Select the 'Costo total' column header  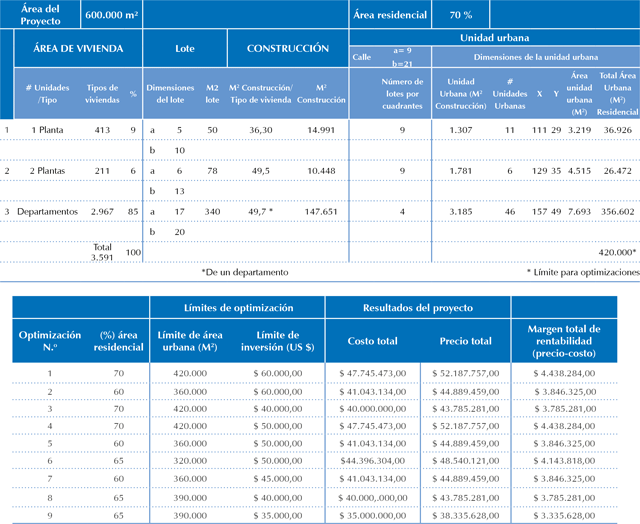tap(372, 341)
